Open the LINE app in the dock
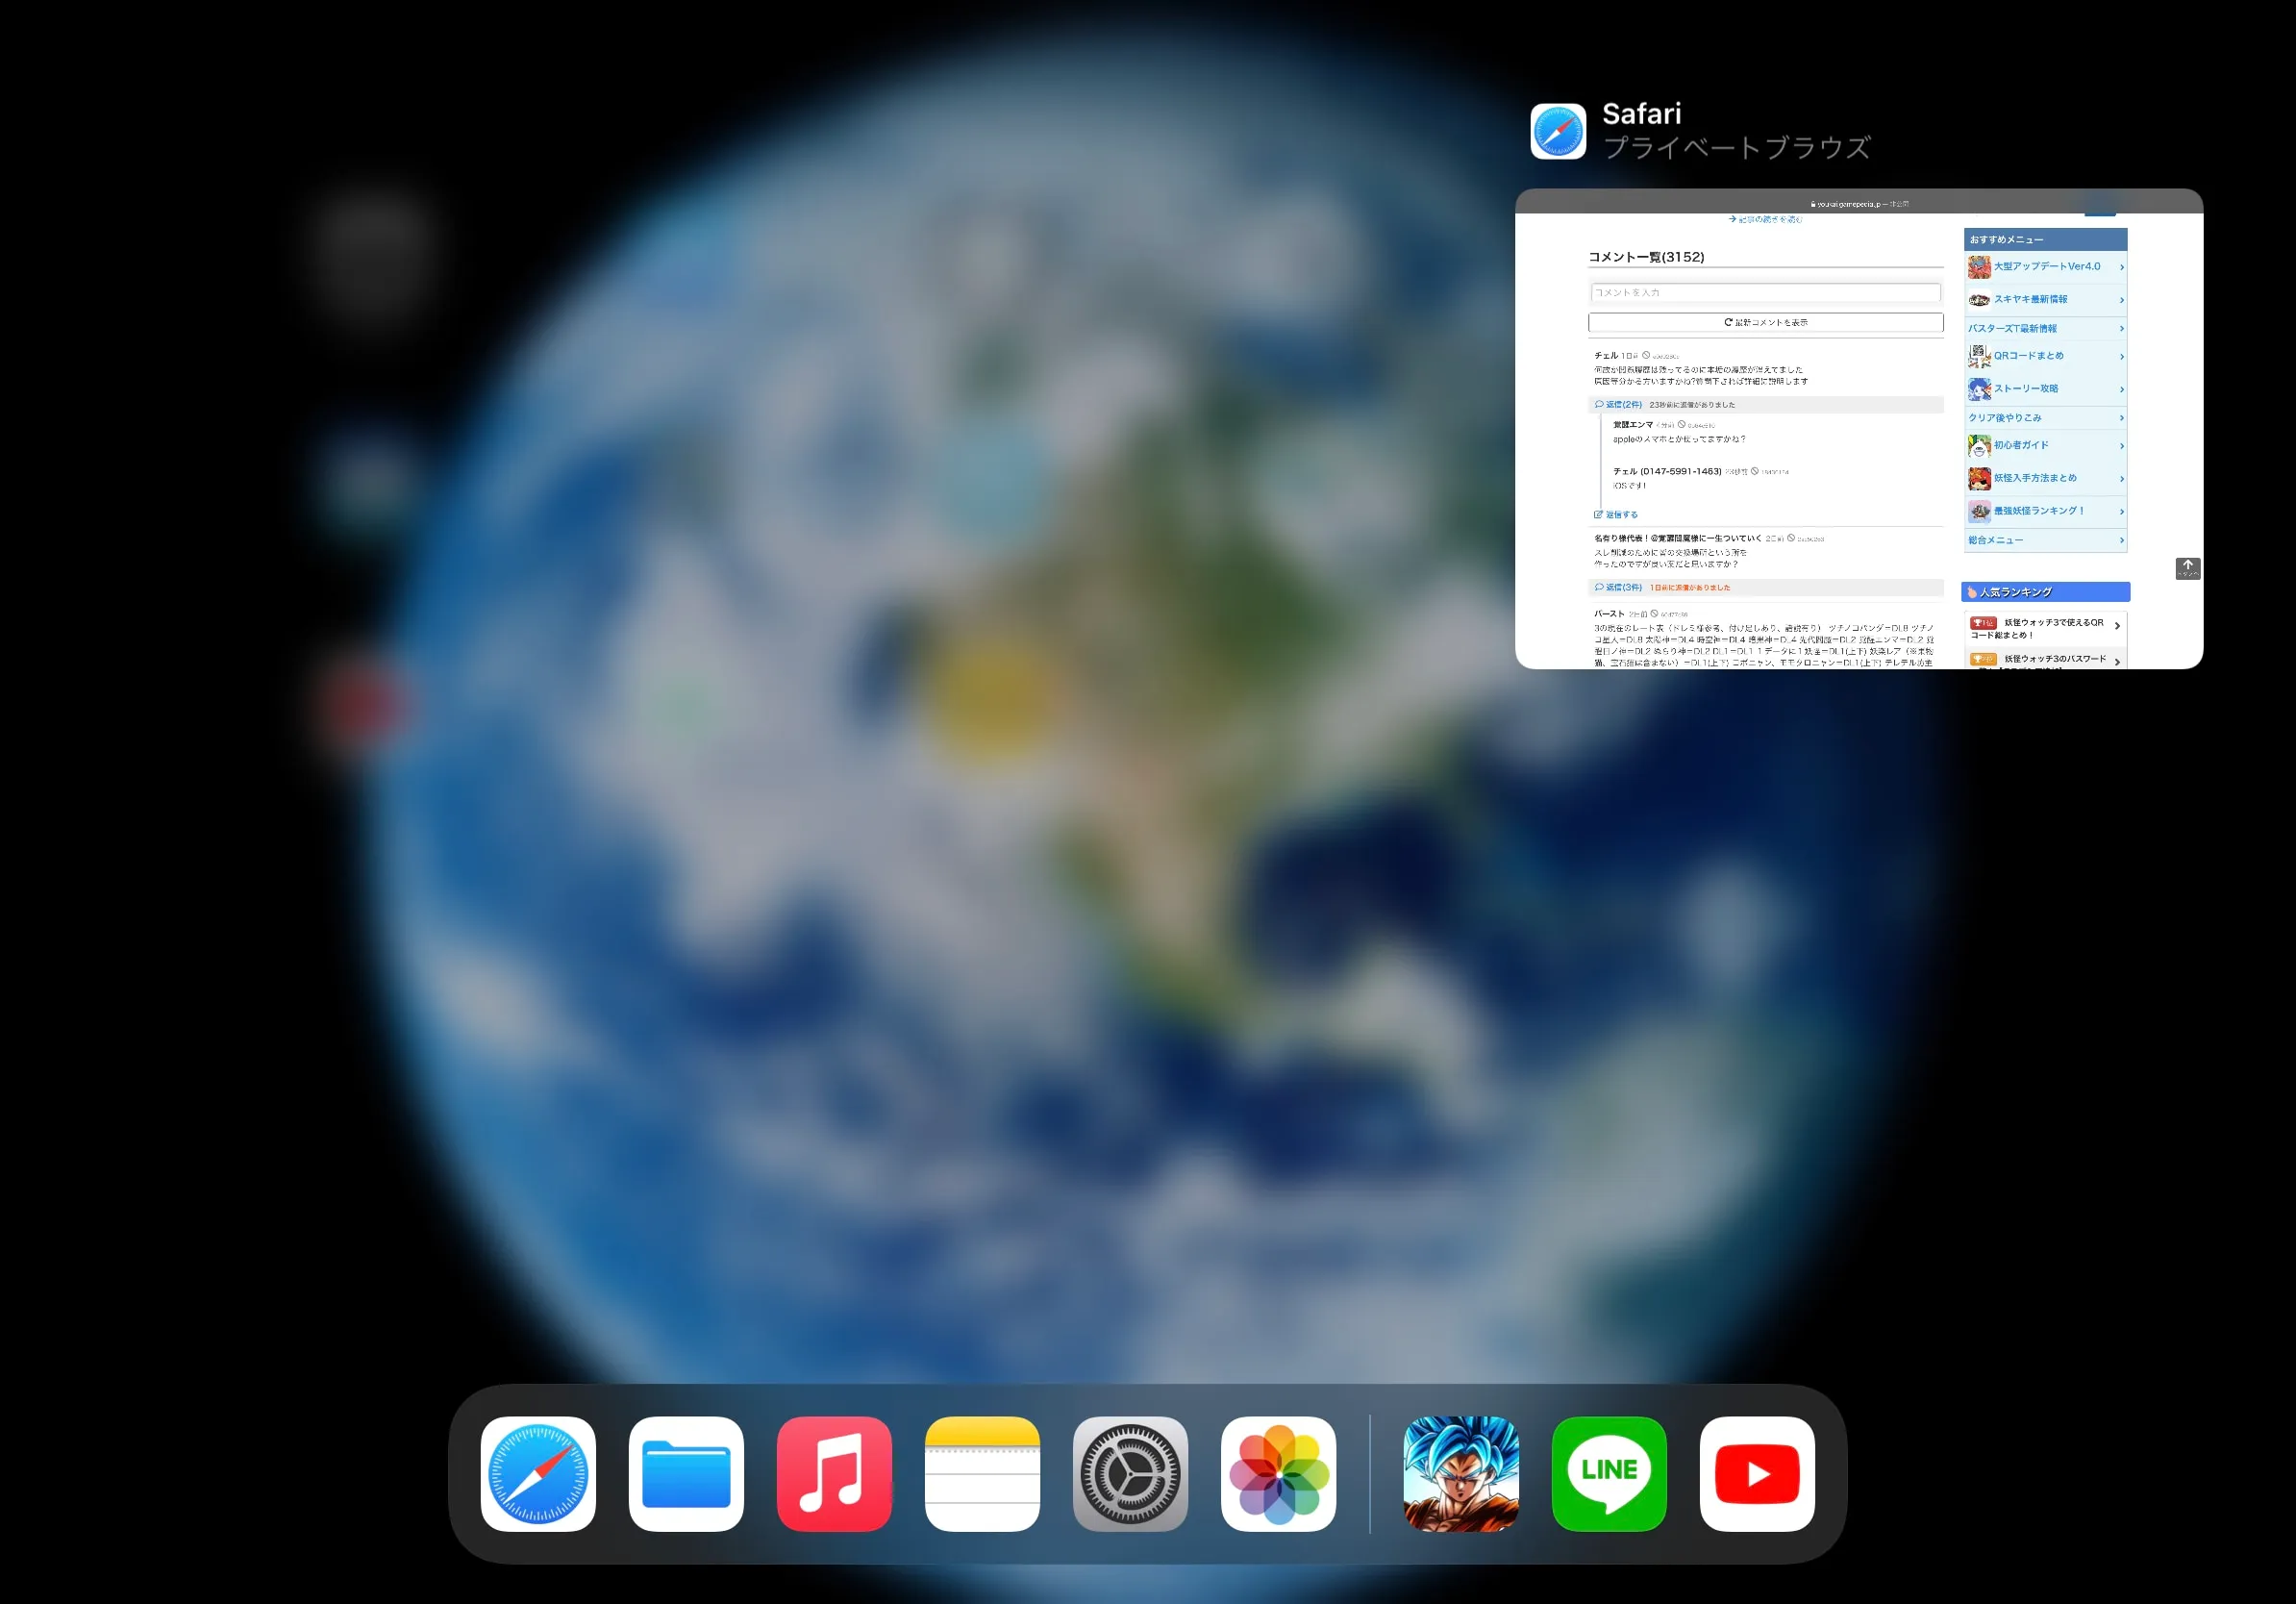 [x=1609, y=1473]
